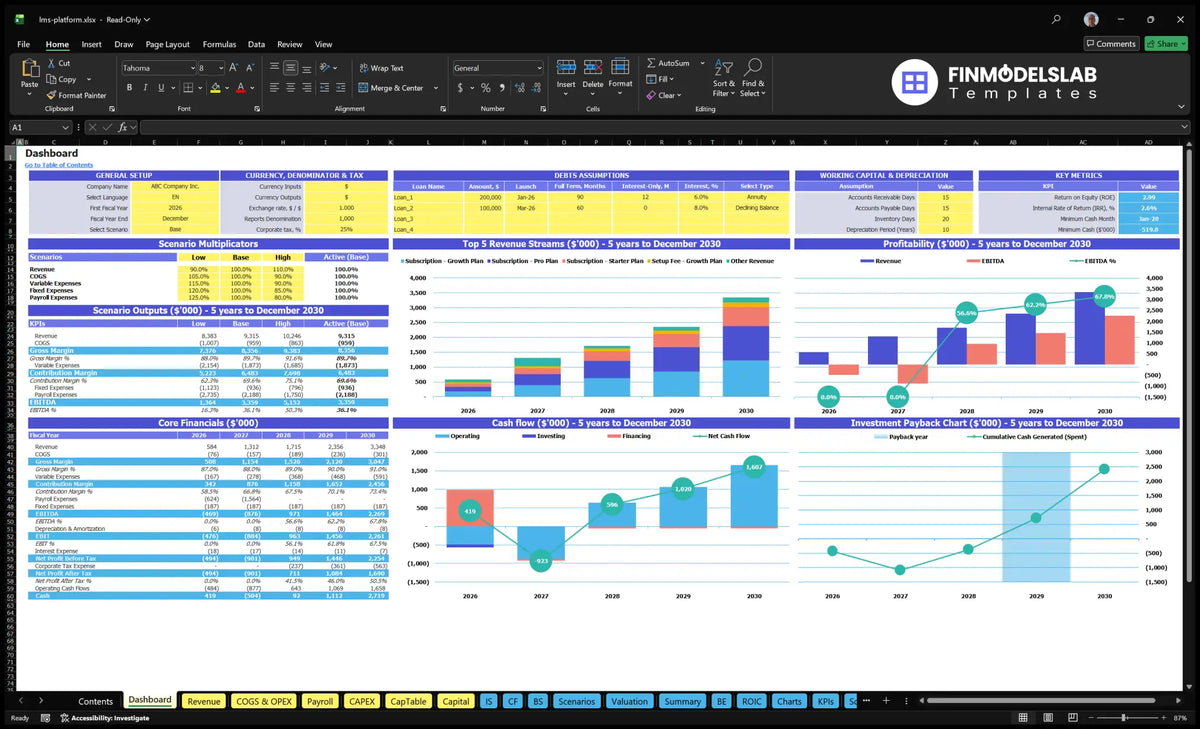Screen dimensions: 1200x729
Task: Switch to the Formulas ribbon tab
Action: 219,44
